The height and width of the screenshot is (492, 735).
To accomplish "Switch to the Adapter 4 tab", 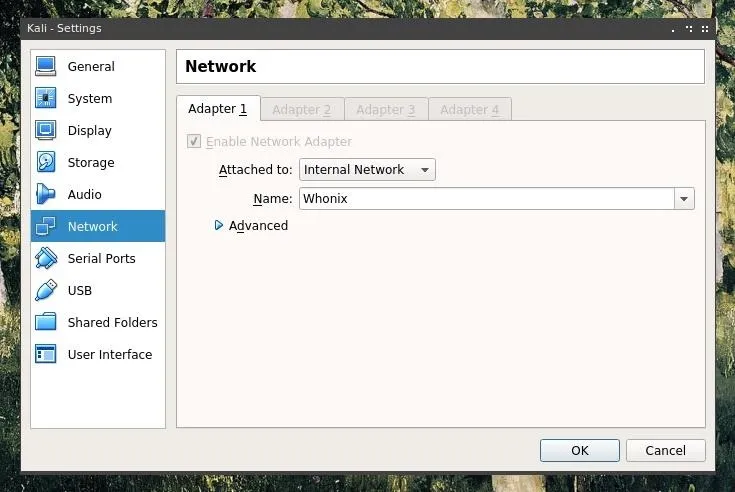I will [470, 110].
